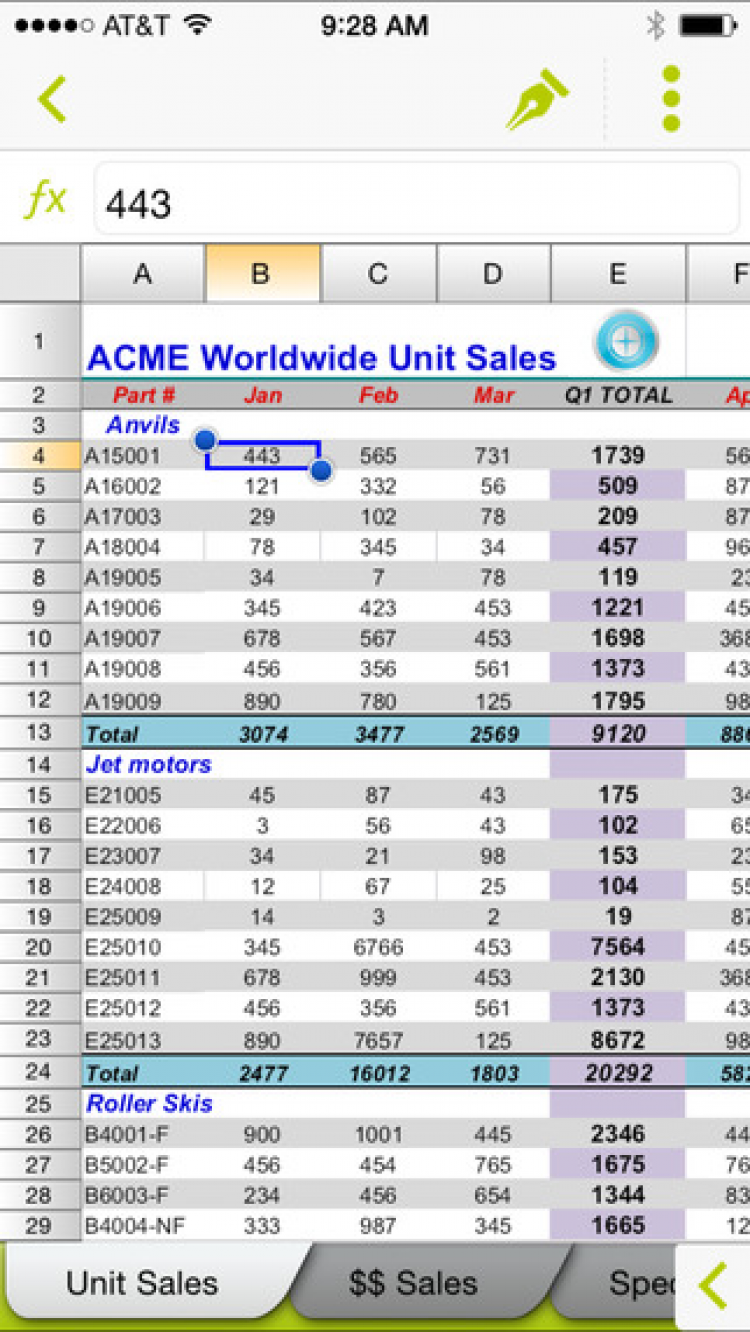Click cell E24008
Image resolution: width=750 pixels, height=1332 pixels.
click(x=143, y=886)
